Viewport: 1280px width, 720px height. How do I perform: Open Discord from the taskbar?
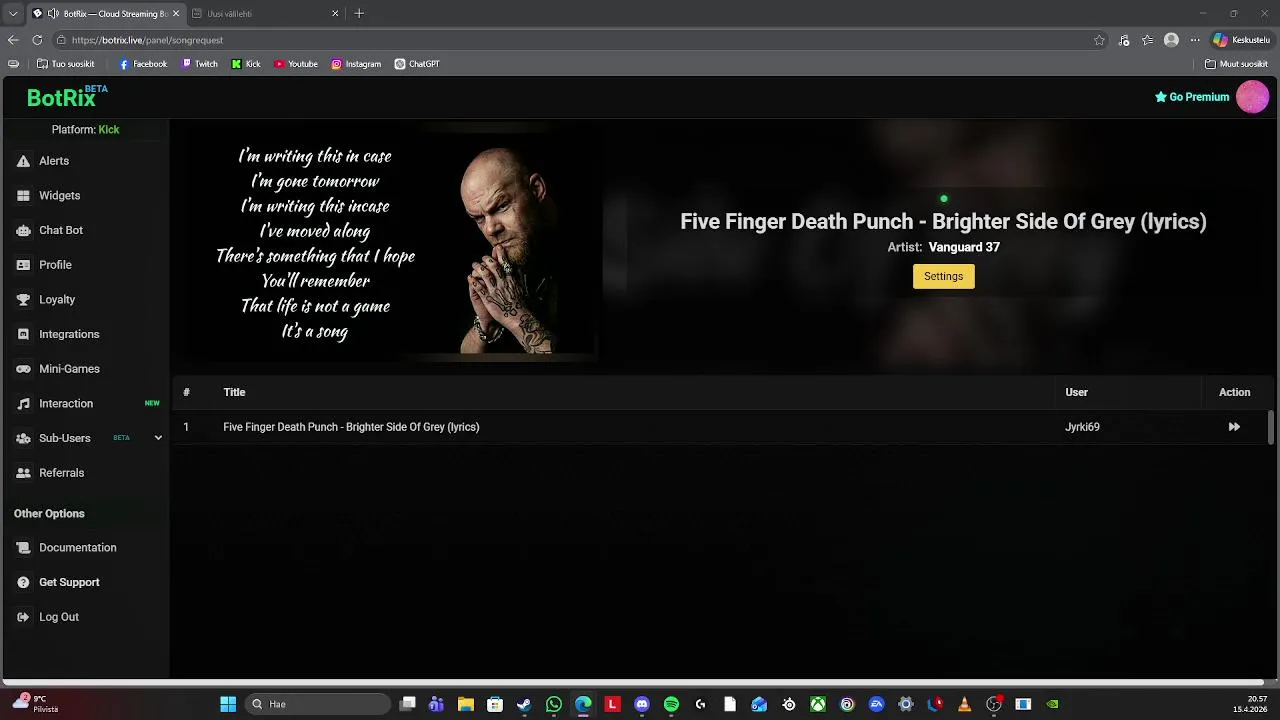click(x=642, y=704)
